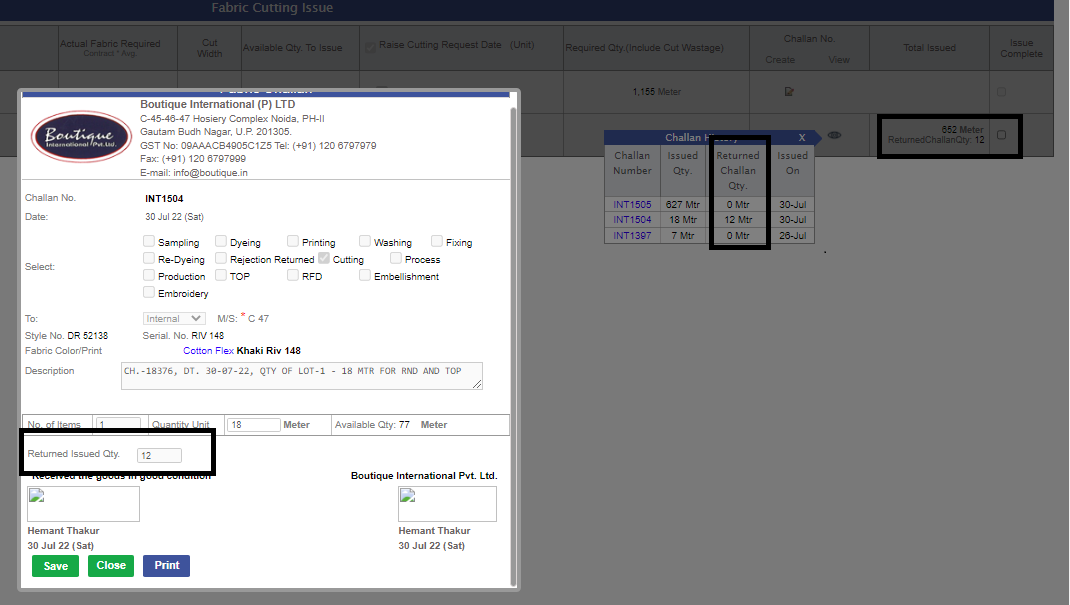This screenshot has height=605, width=1070.
Task: Toggle Issue Complete checkbox in 652 Meter row
Action: (1001, 135)
